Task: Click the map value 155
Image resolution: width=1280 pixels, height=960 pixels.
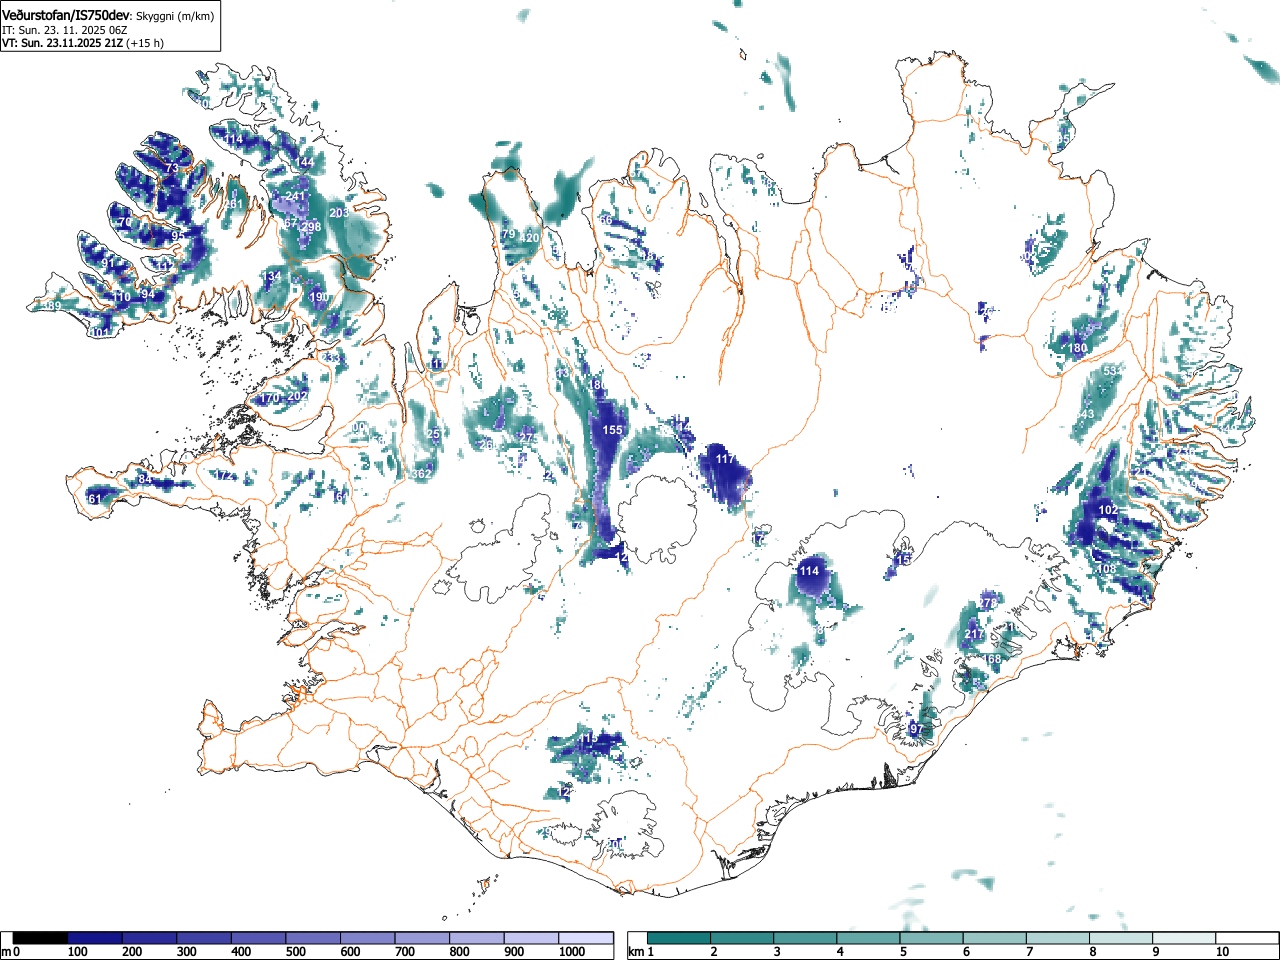Action: (x=612, y=430)
